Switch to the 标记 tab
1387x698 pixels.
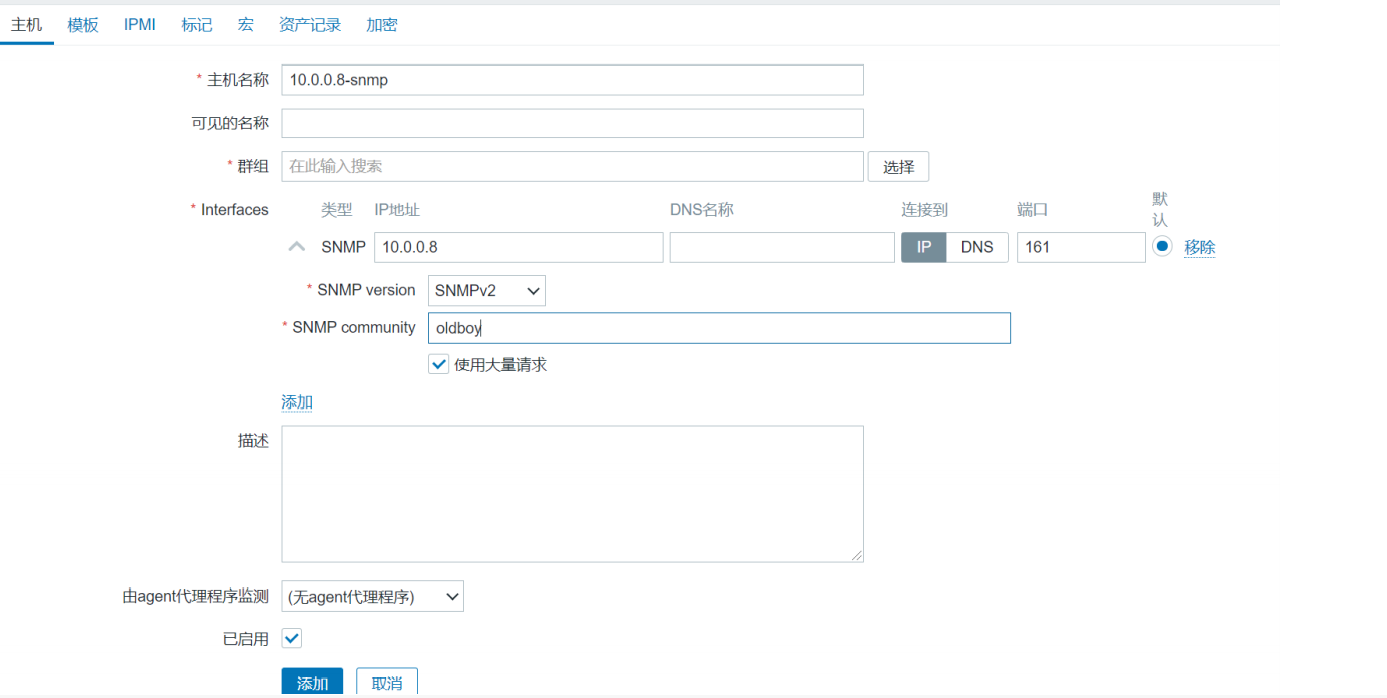(197, 25)
